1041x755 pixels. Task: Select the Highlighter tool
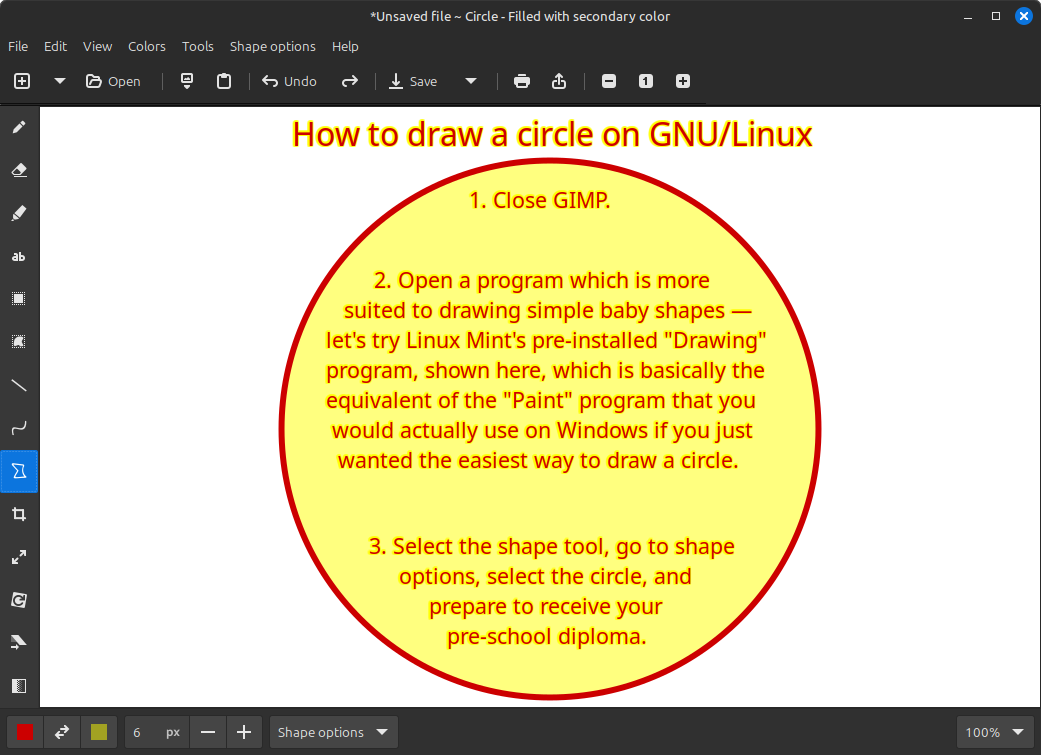[19, 213]
